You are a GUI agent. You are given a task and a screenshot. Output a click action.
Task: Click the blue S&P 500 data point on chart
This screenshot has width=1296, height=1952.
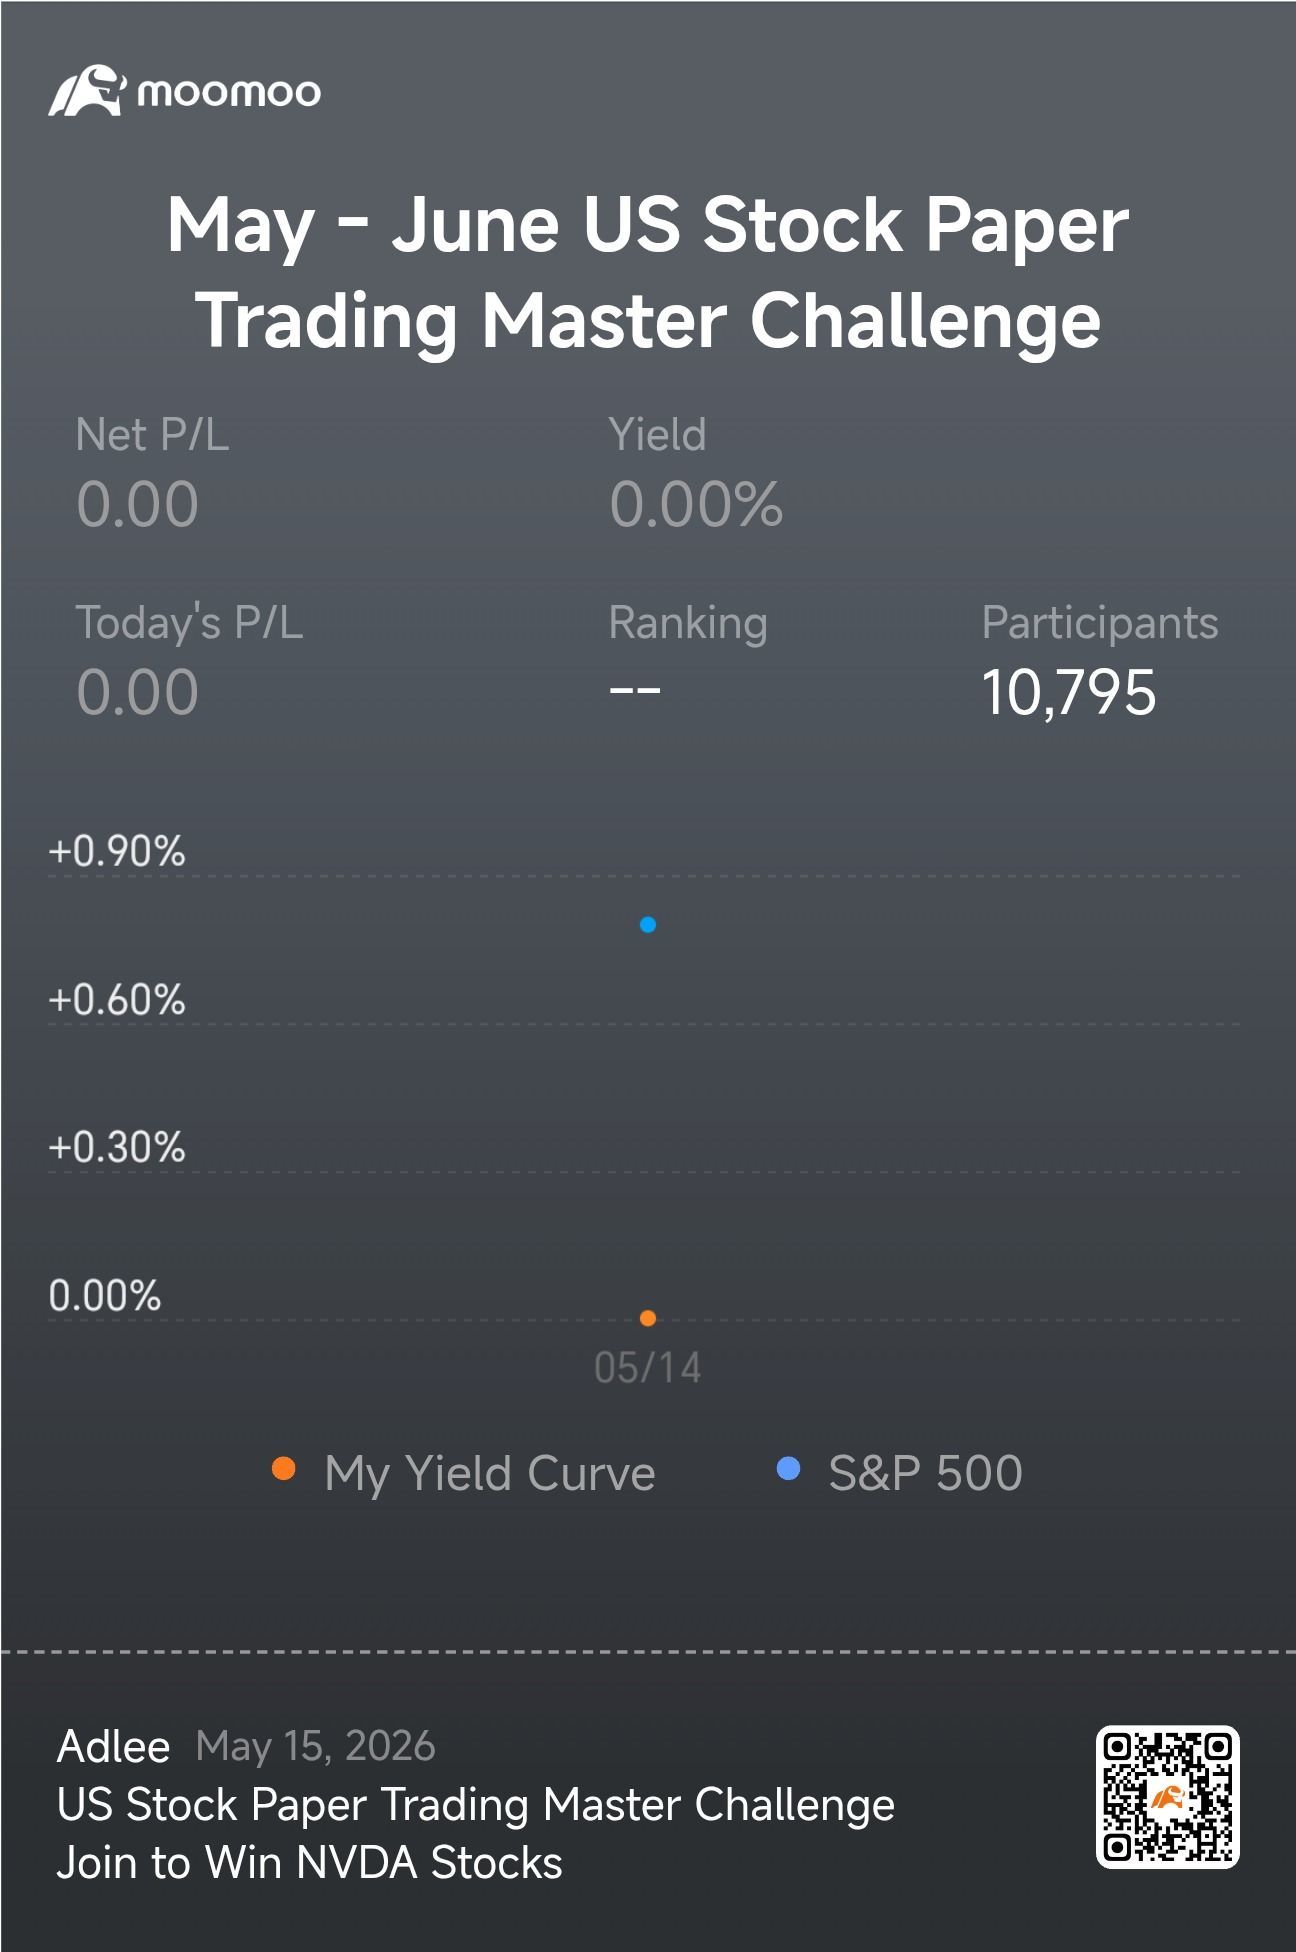(x=648, y=925)
